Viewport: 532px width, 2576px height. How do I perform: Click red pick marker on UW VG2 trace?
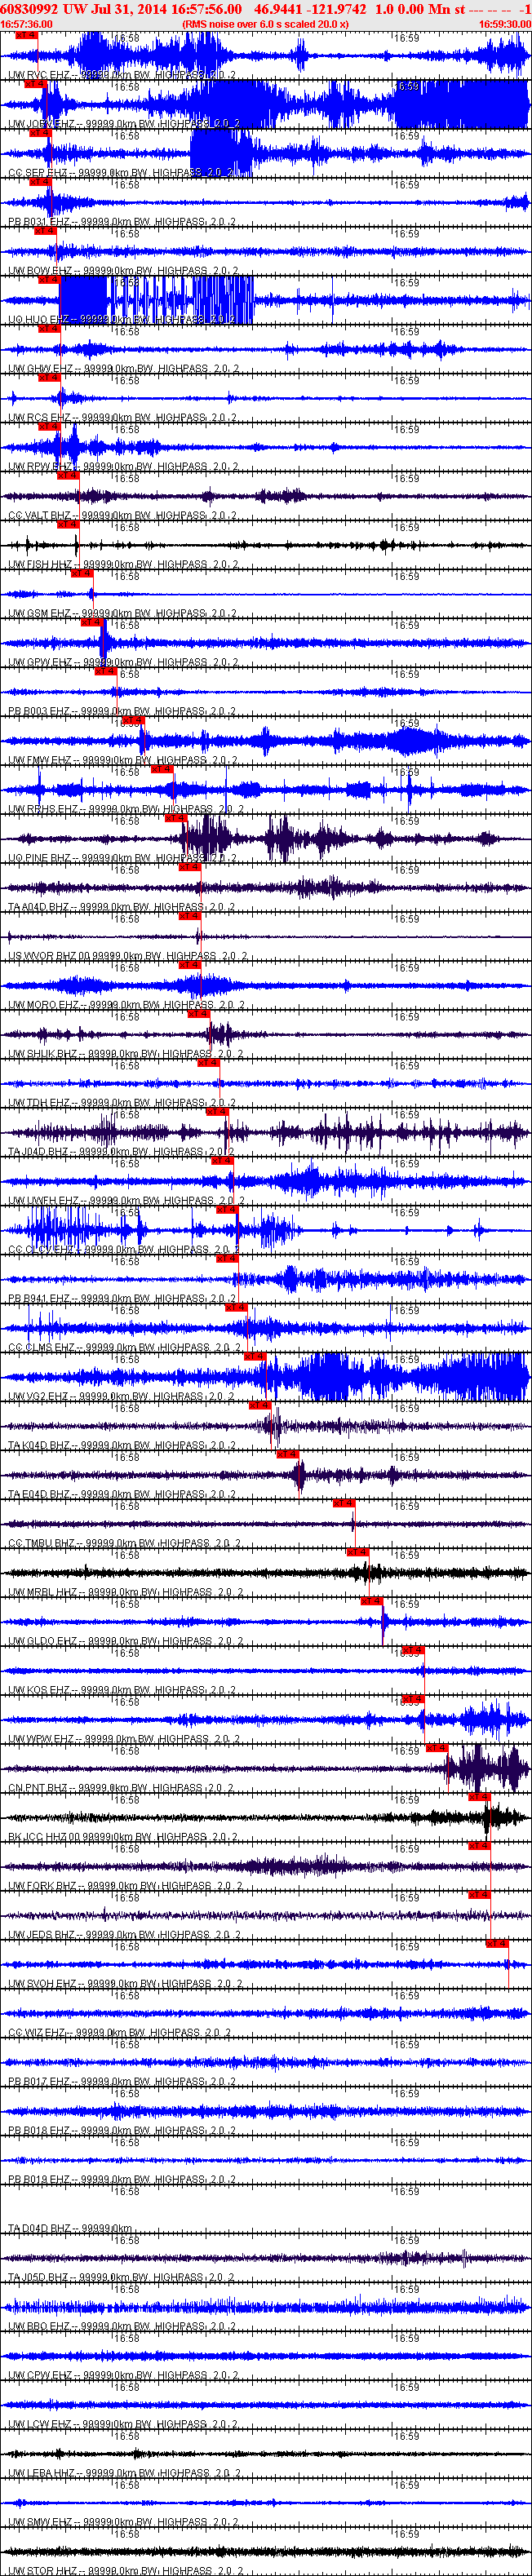point(255,1357)
